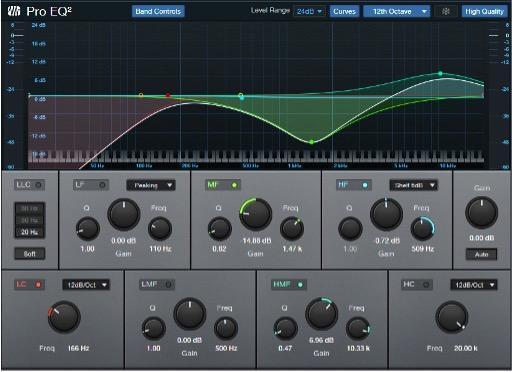Open the 12th Octave spectrum dropdown

point(397,12)
